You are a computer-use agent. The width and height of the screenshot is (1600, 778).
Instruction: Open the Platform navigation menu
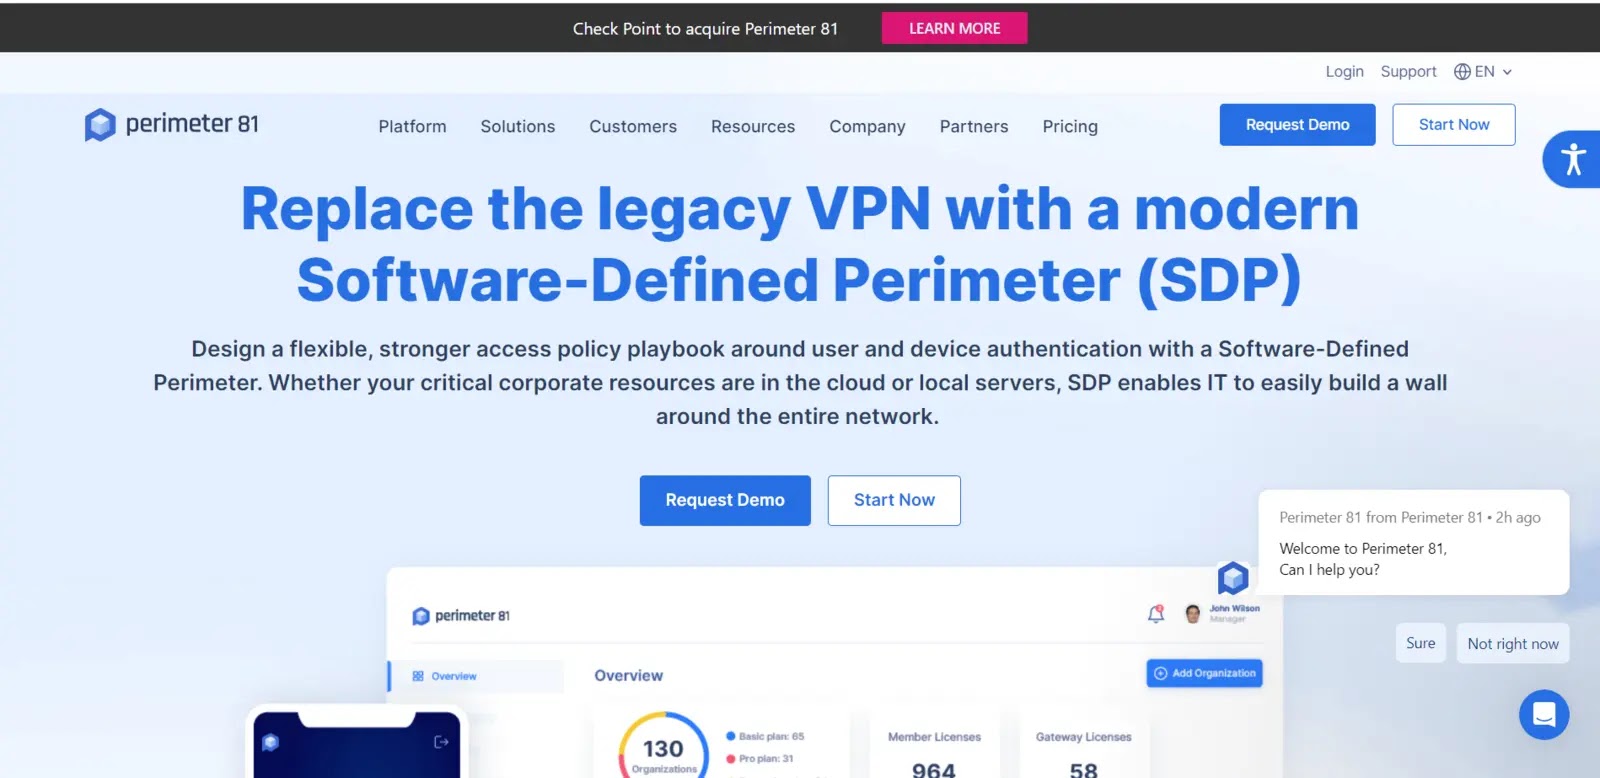click(x=412, y=126)
